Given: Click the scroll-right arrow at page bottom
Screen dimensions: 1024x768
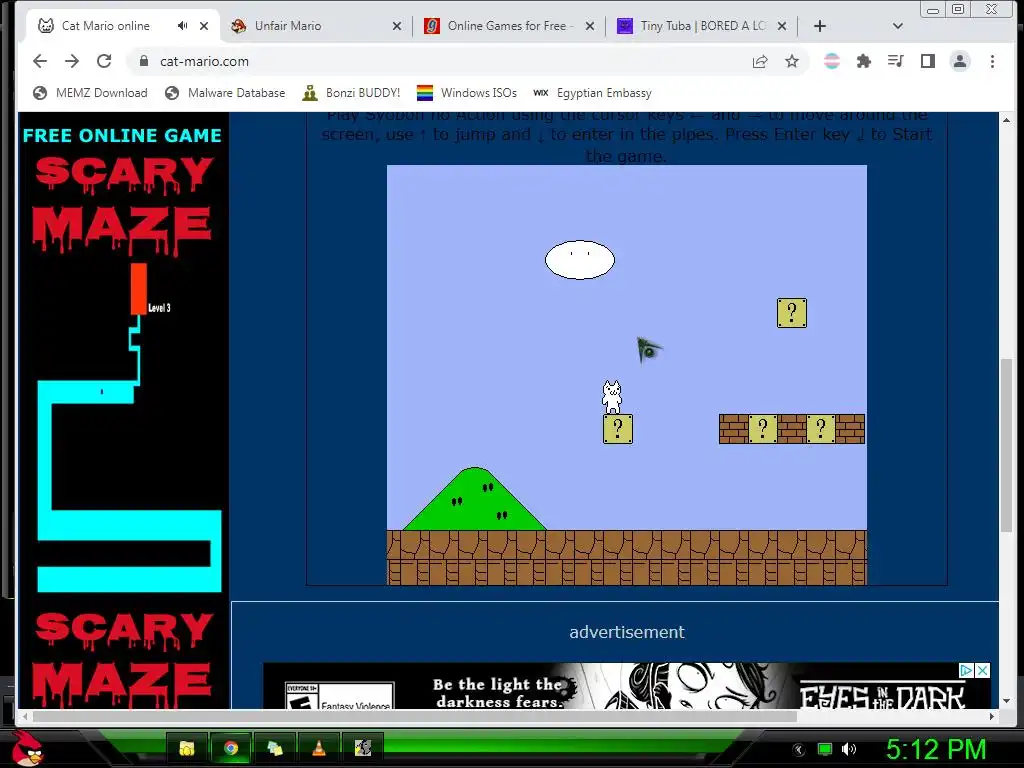Looking at the screenshot, I should (992, 716).
